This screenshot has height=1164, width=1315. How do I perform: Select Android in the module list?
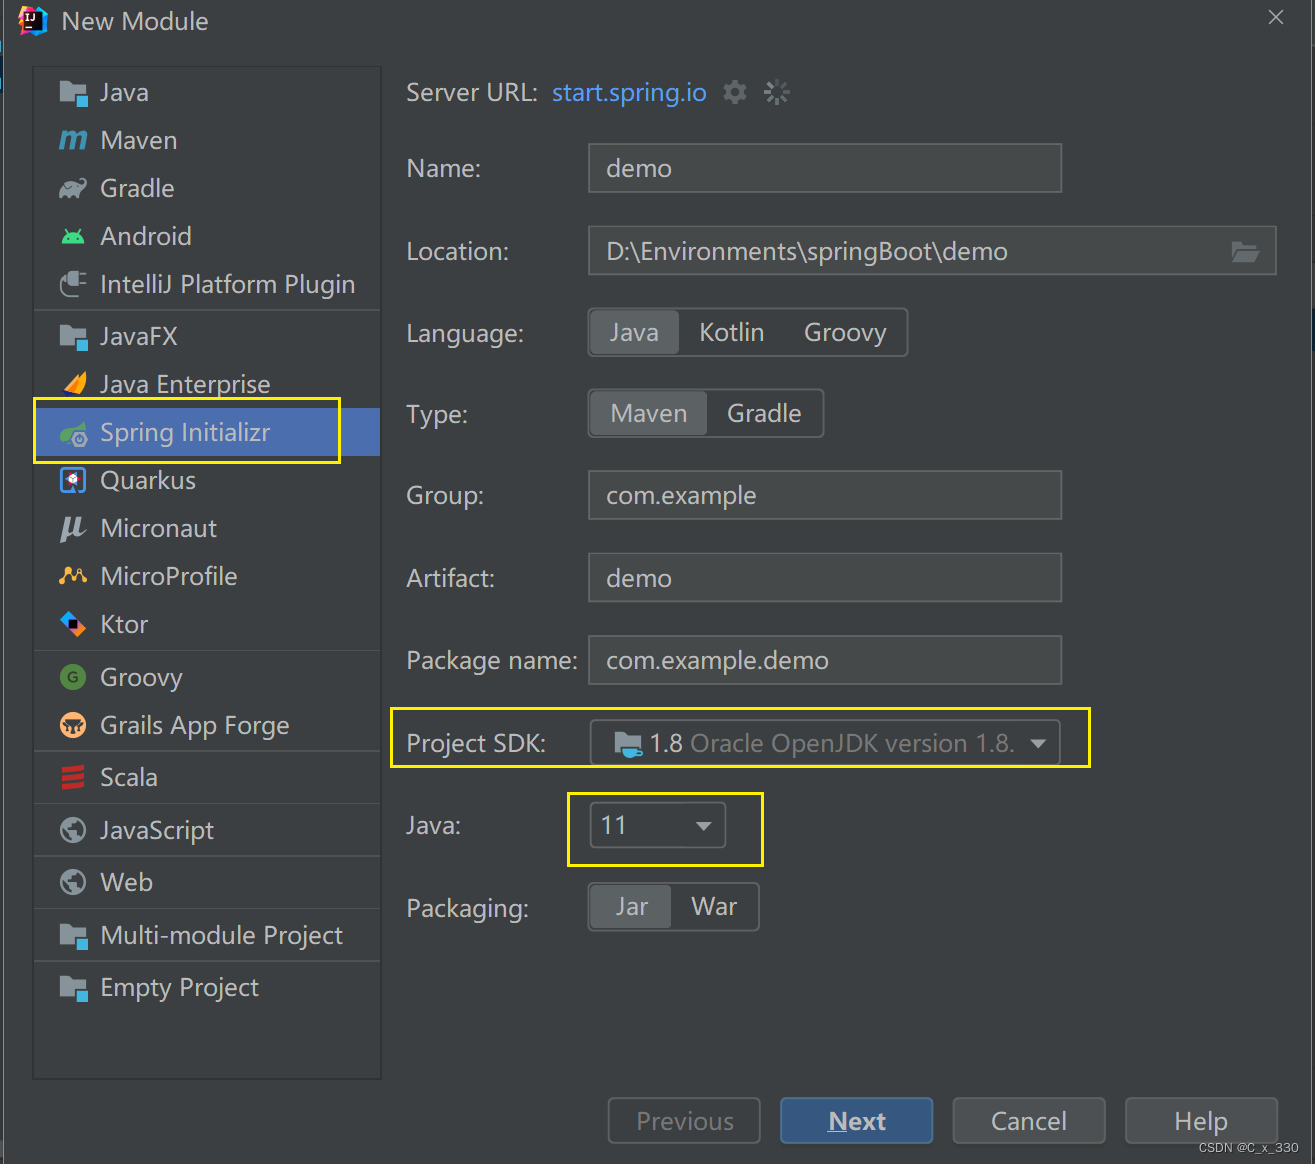(207, 236)
